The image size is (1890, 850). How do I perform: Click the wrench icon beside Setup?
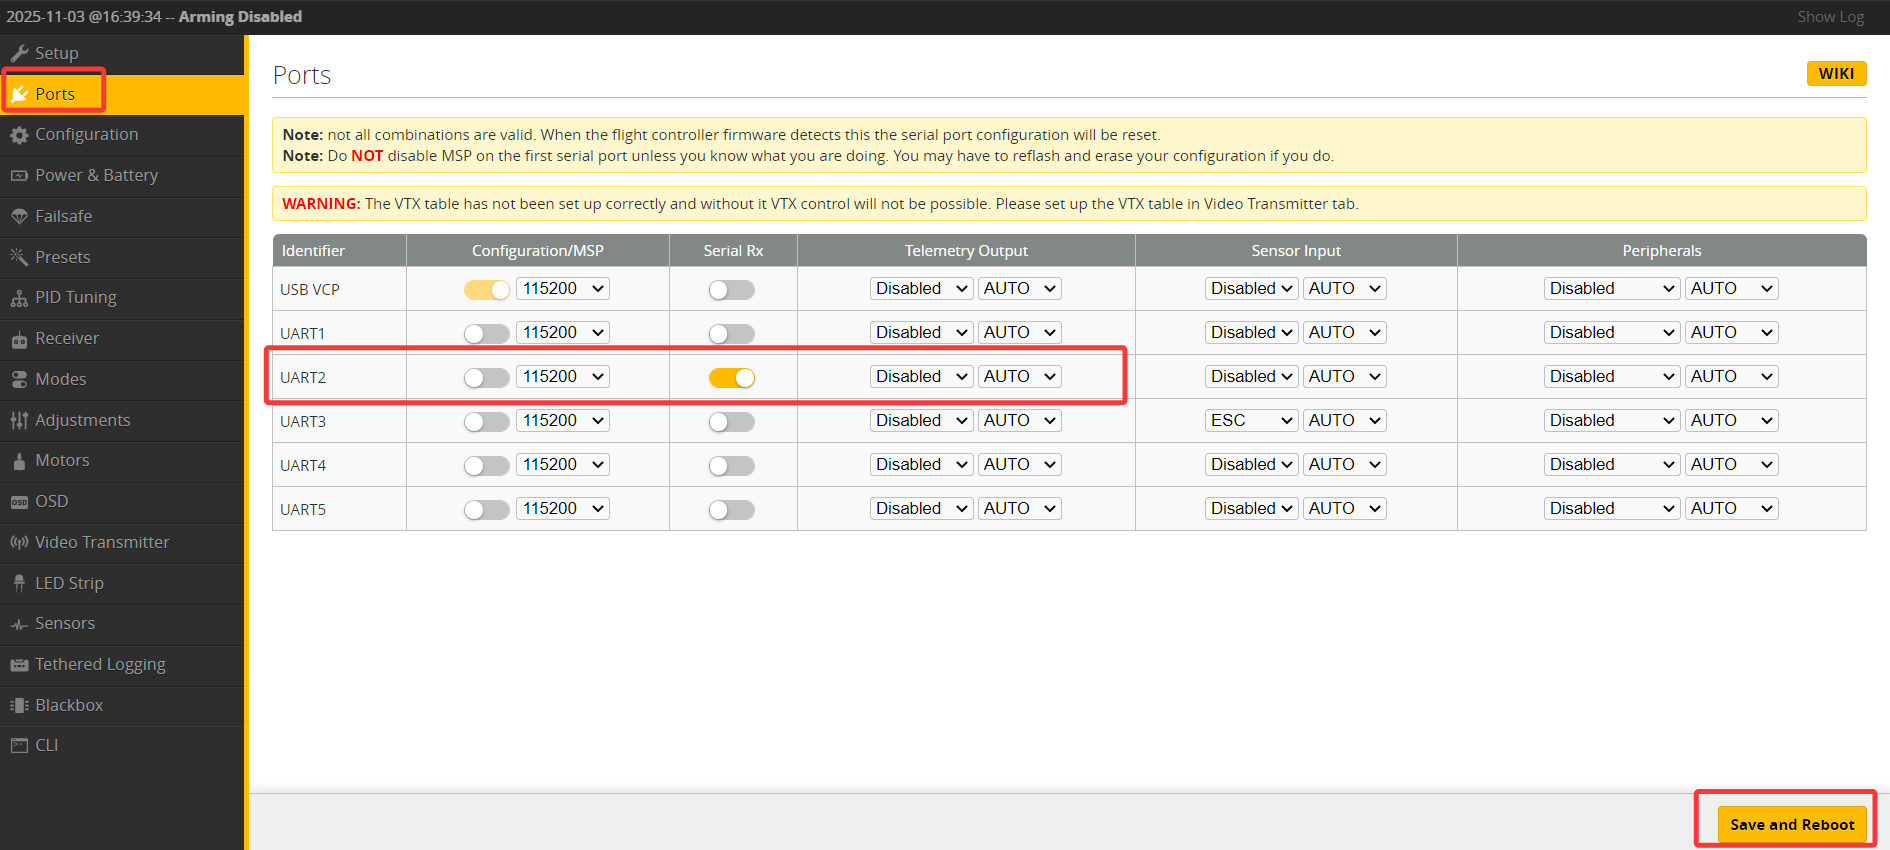click(x=19, y=53)
